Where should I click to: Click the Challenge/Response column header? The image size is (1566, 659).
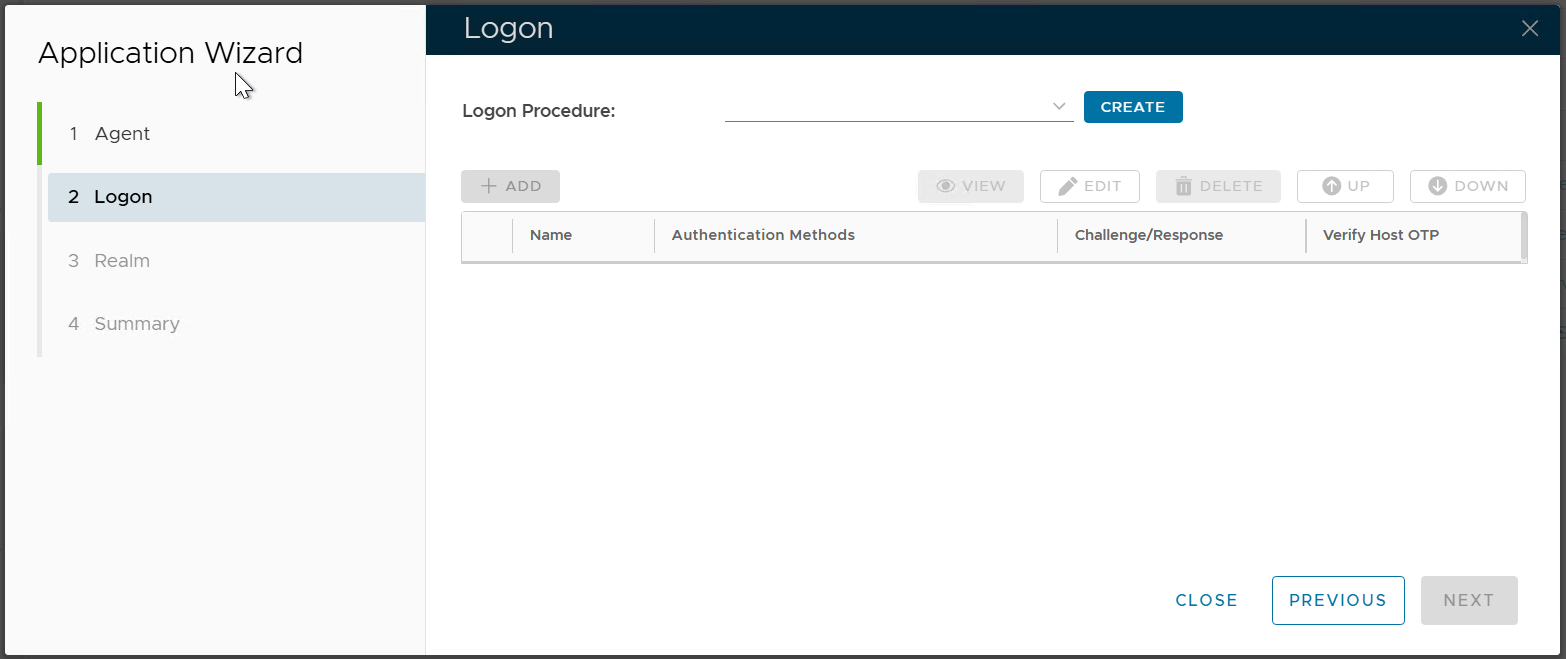(1148, 235)
